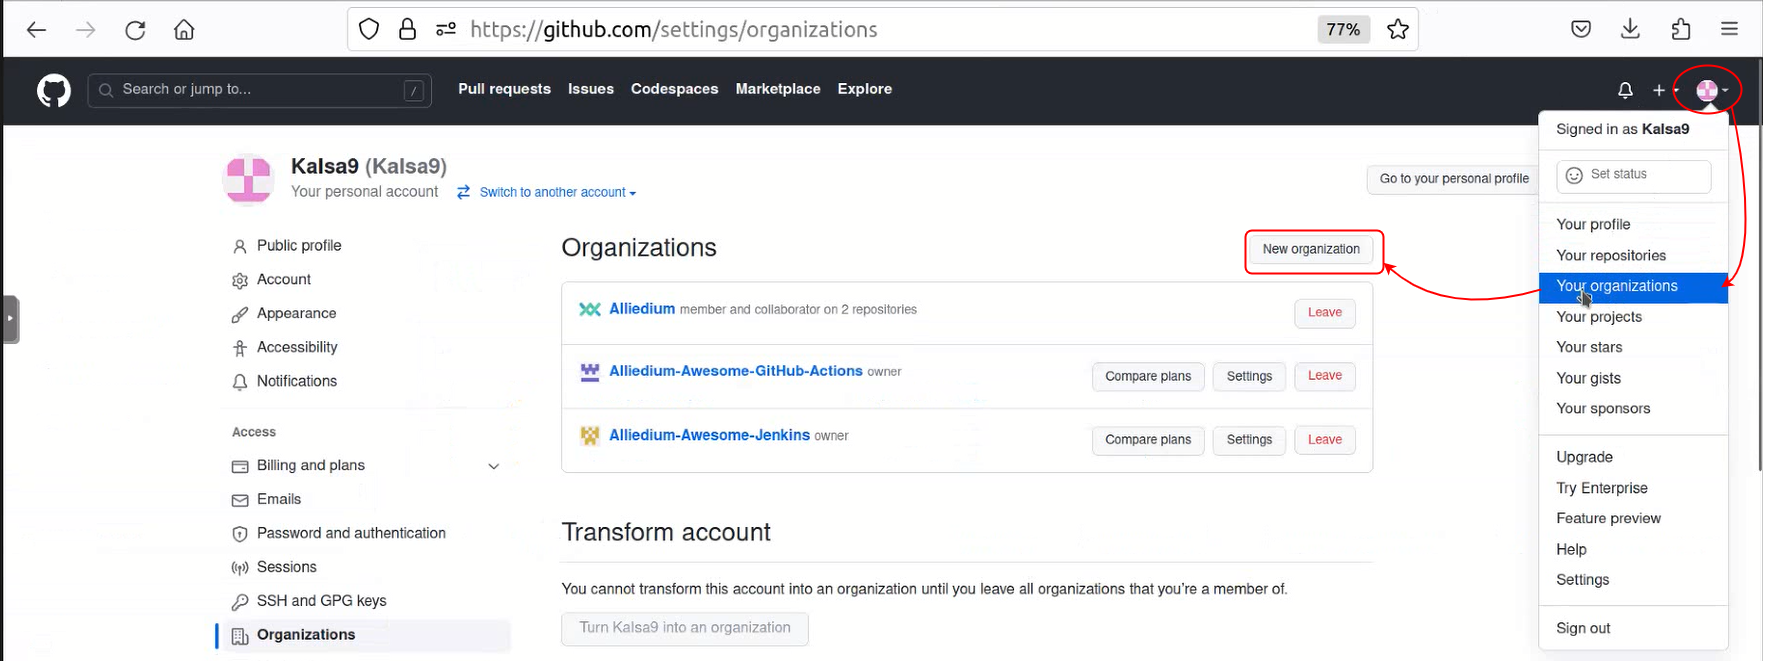Open the Alliedium-Awesome-Jenkins organization link
Viewport: 1765px width, 663px height.
709,435
